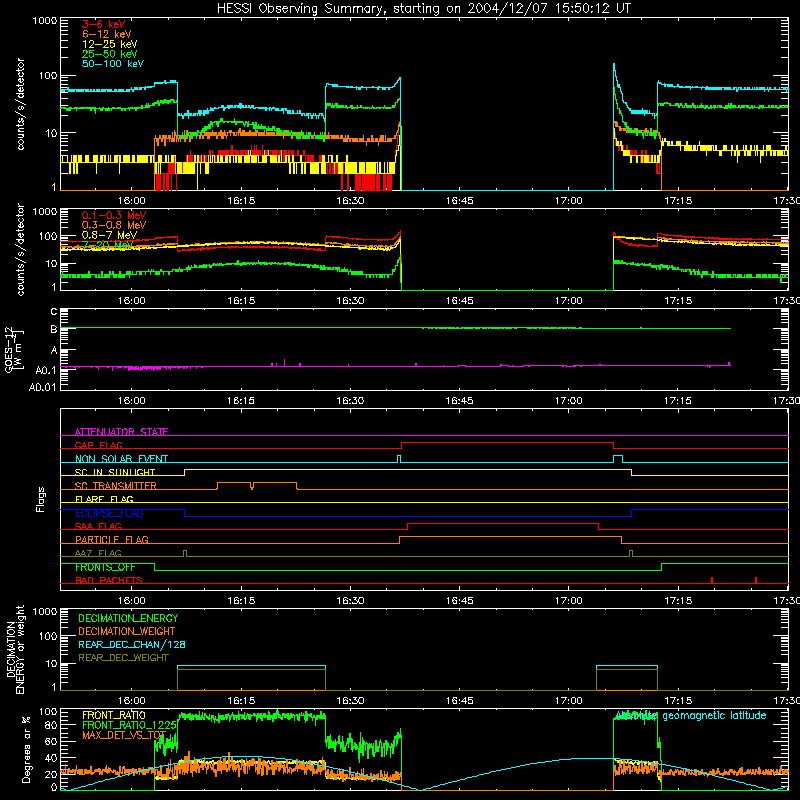This screenshot has width=800, height=800.
Task: Click the 16:45 tick label under the keV plot
Action: coord(459,201)
